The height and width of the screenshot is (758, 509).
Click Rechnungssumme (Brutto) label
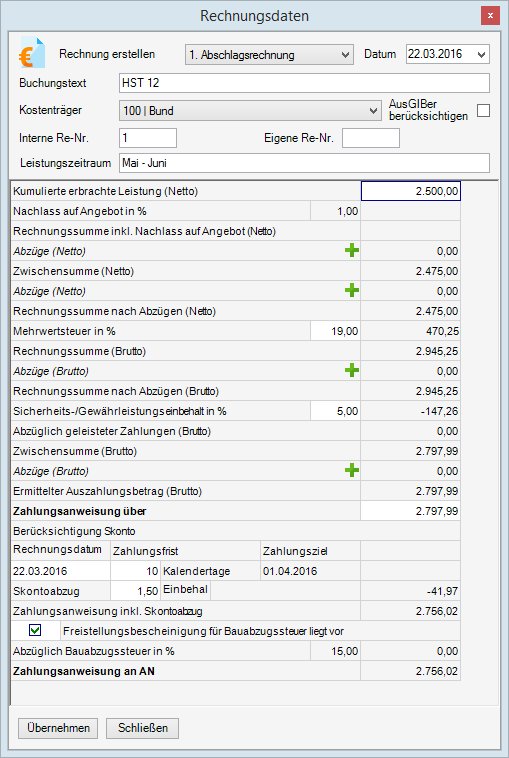pos(80,351)
